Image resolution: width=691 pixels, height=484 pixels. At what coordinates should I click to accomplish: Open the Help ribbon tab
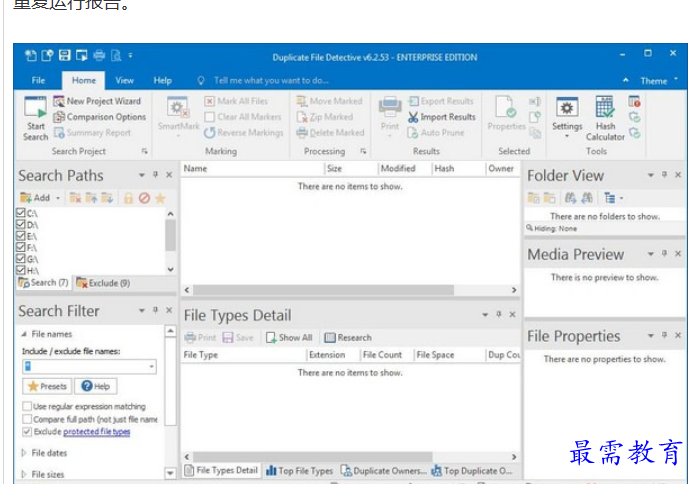[162, 80]
